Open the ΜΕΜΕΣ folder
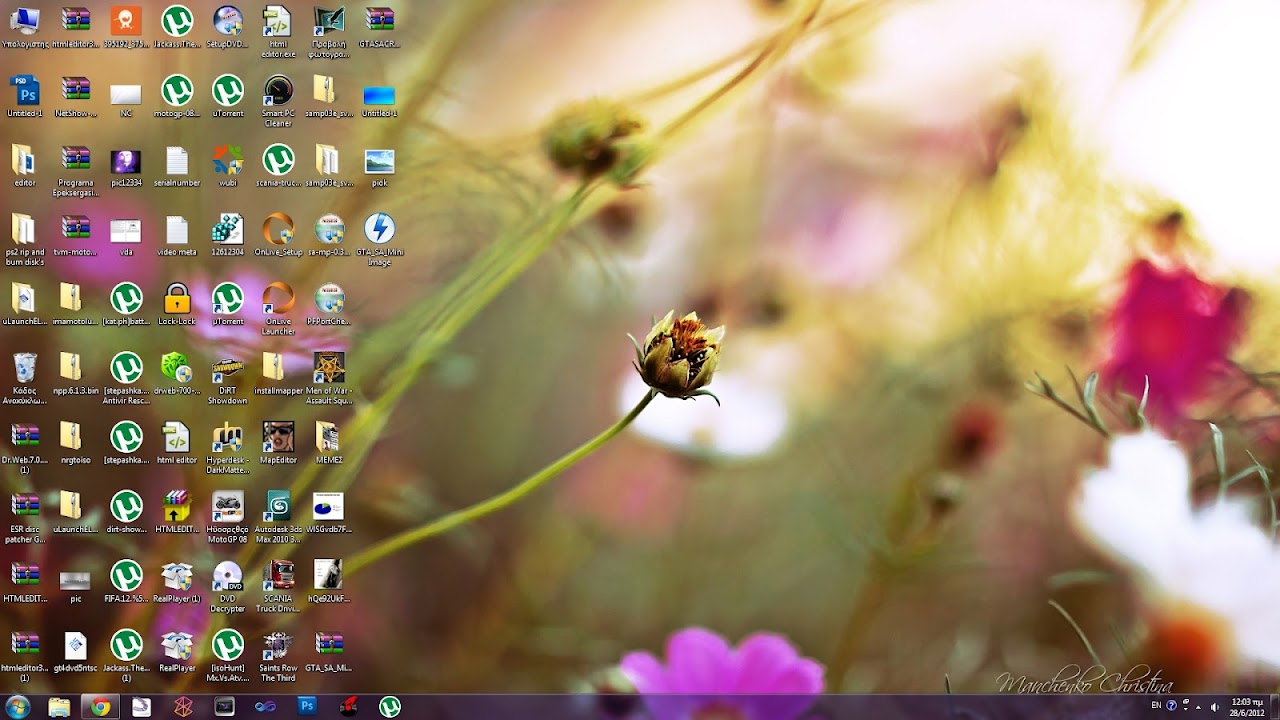1280x720 pixels. 329,443
